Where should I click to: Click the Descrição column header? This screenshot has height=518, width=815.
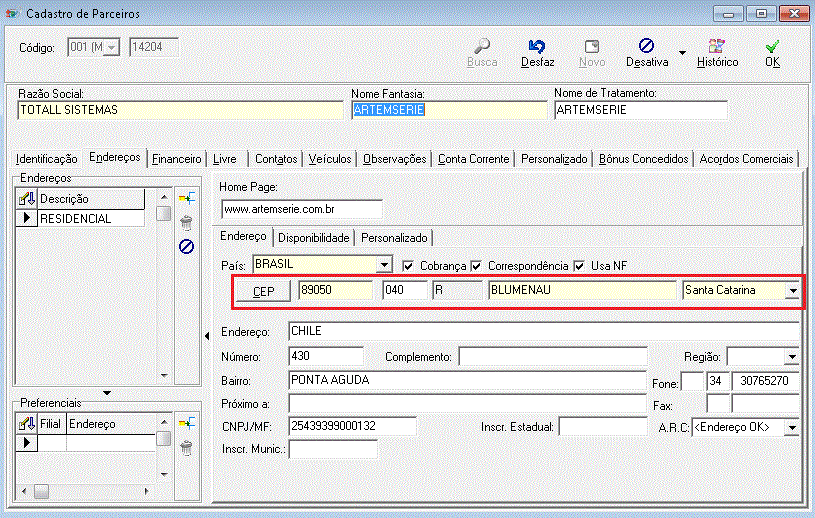91,198
